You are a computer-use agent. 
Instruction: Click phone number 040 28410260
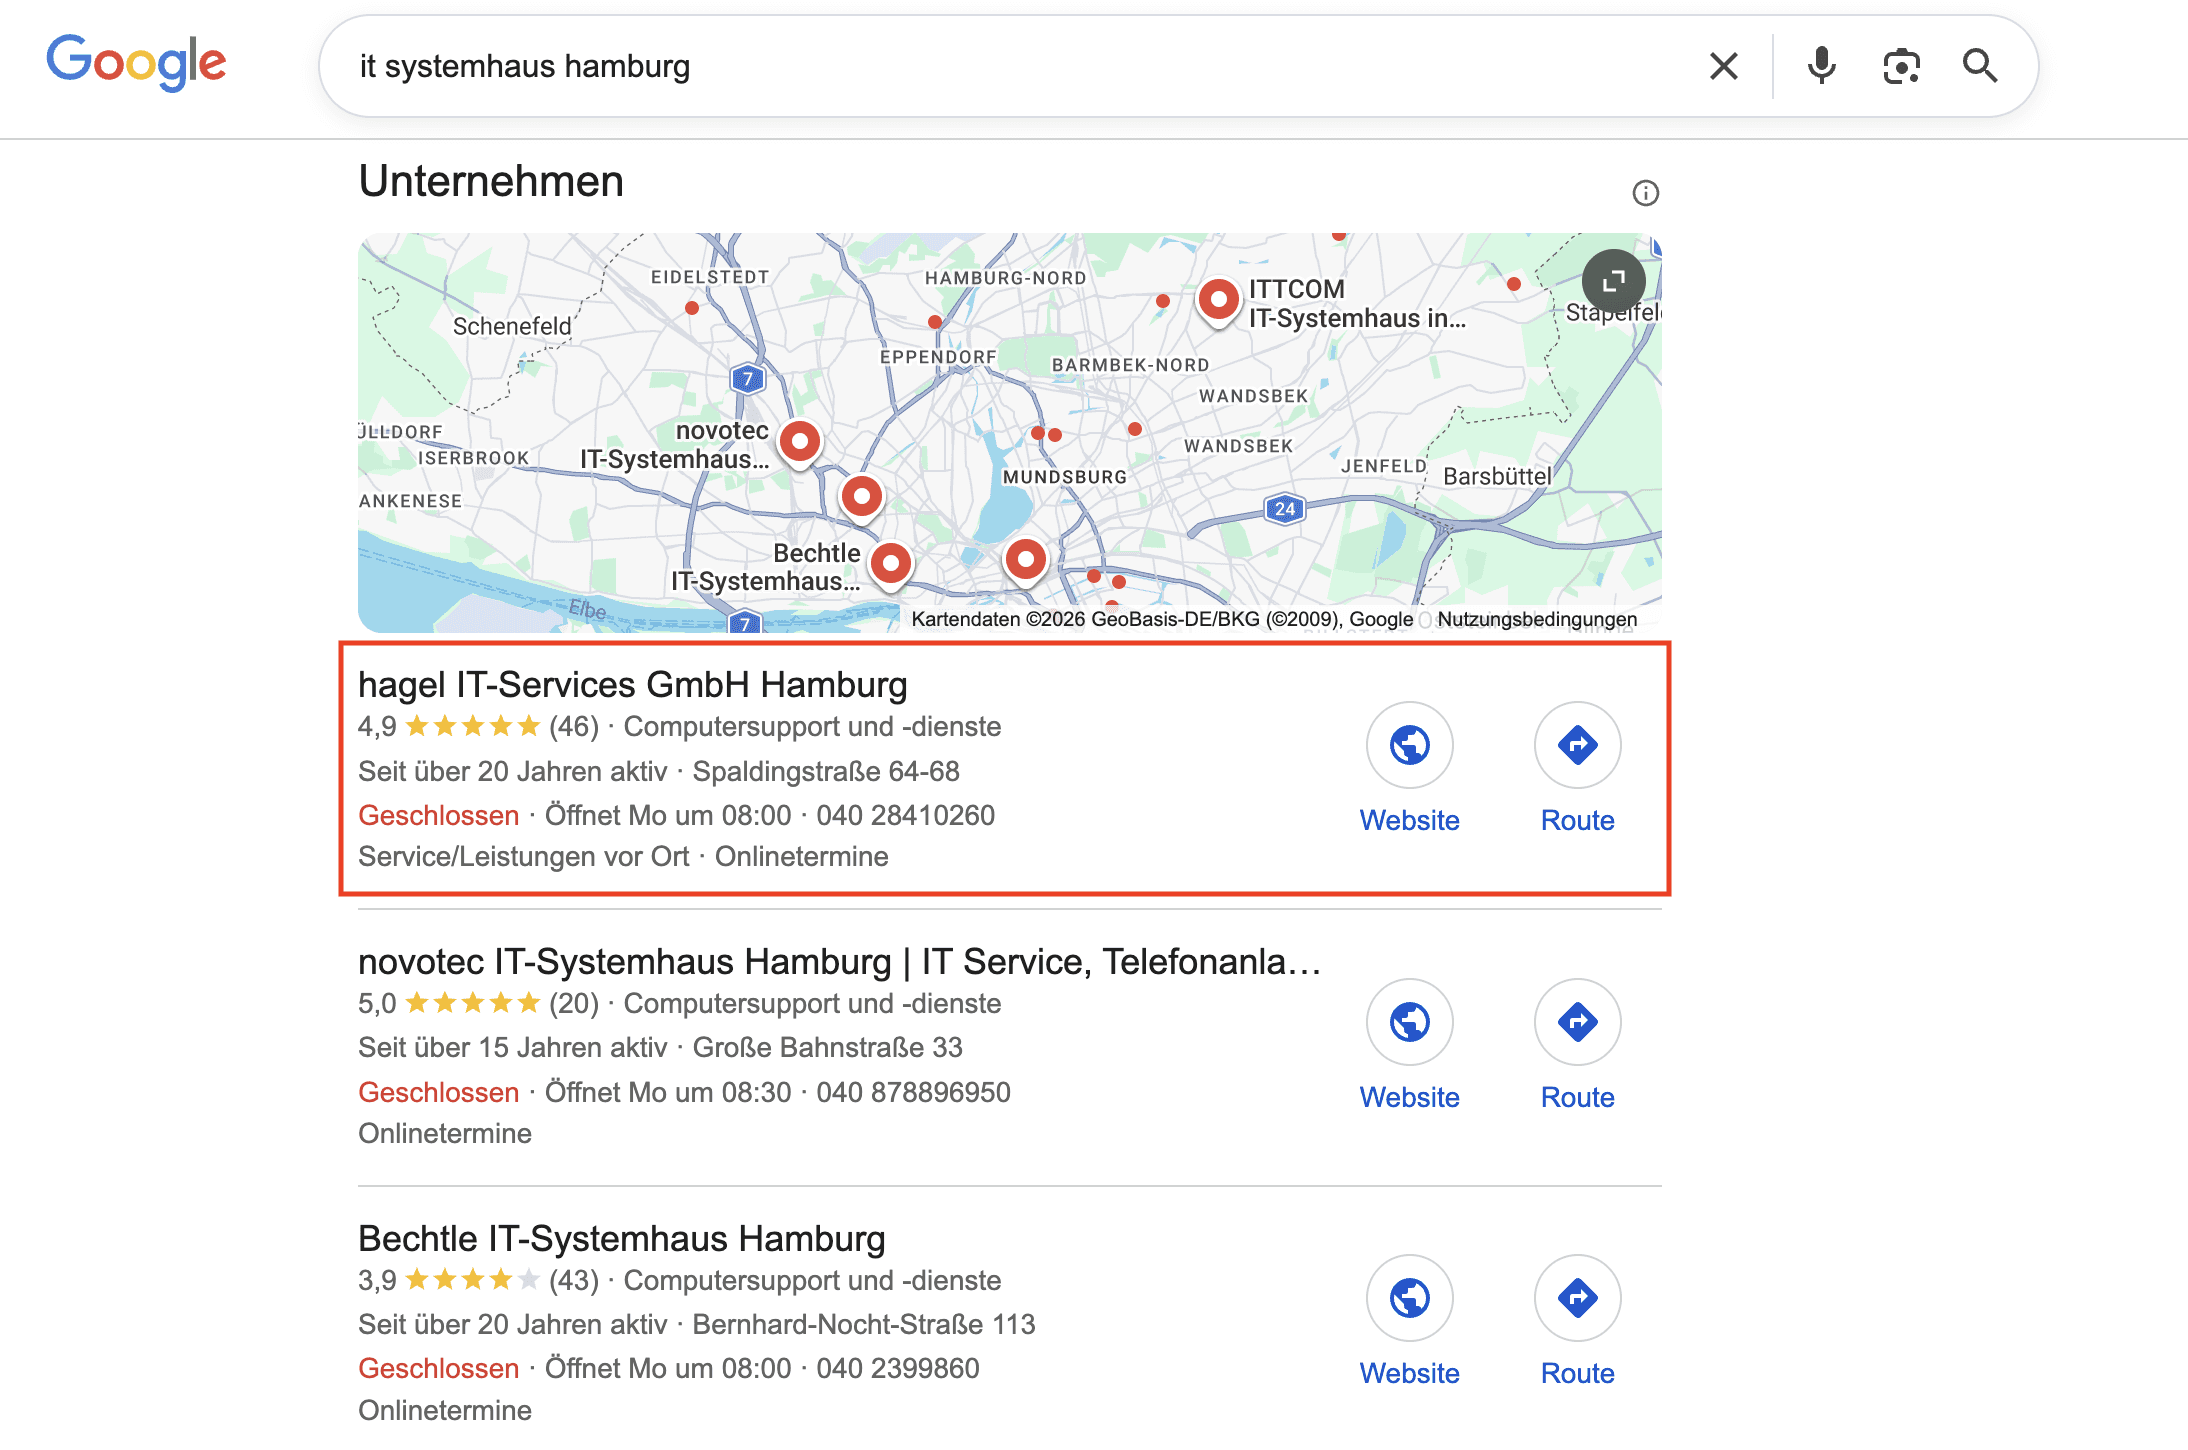point(906,816)
